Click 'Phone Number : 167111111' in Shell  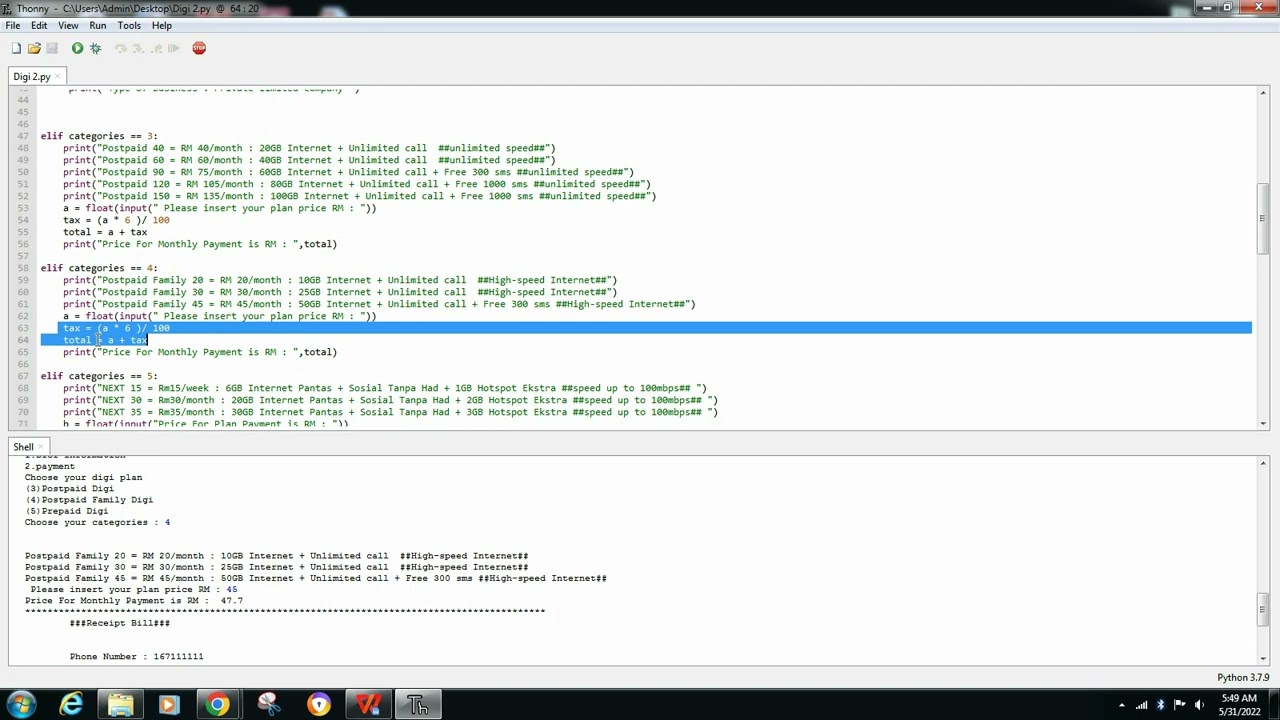136,657
